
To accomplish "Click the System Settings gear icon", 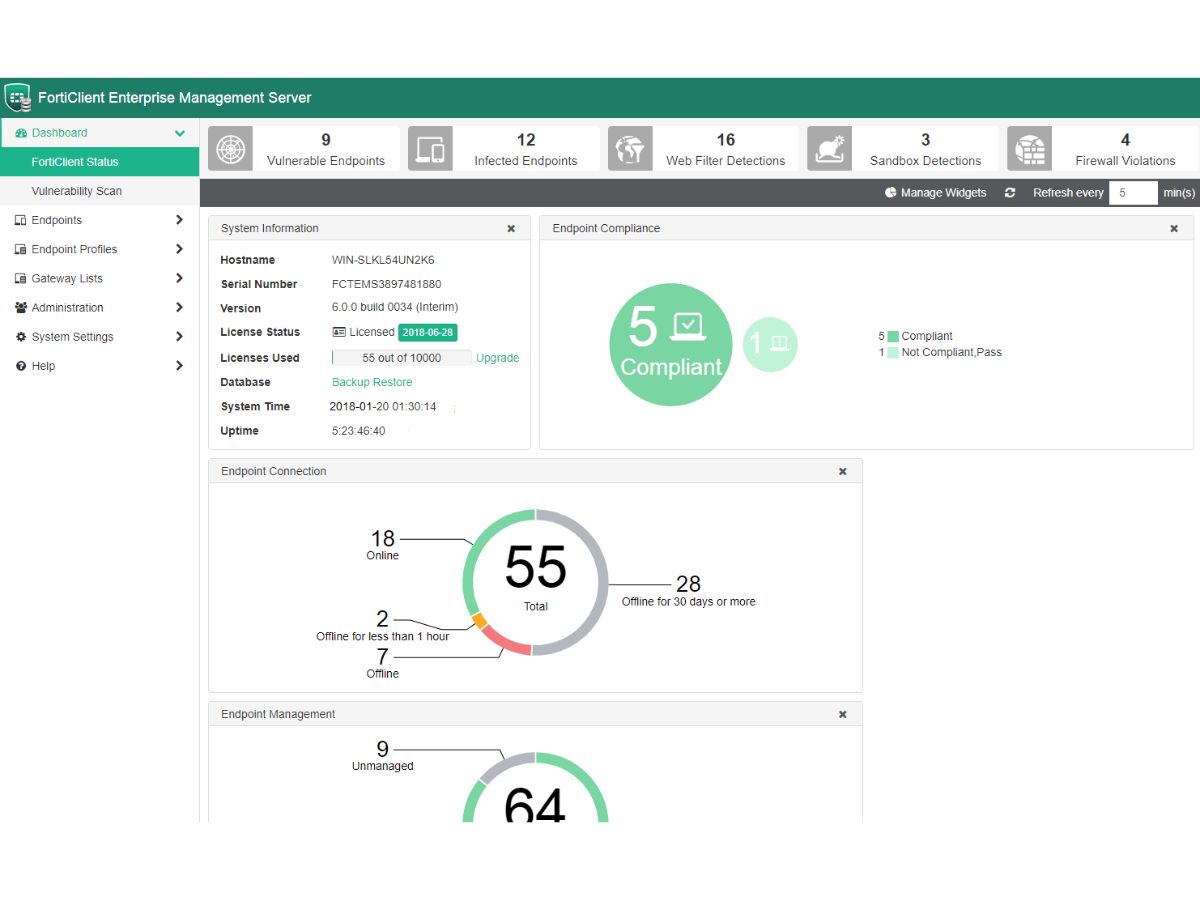I will pos(21,337).
